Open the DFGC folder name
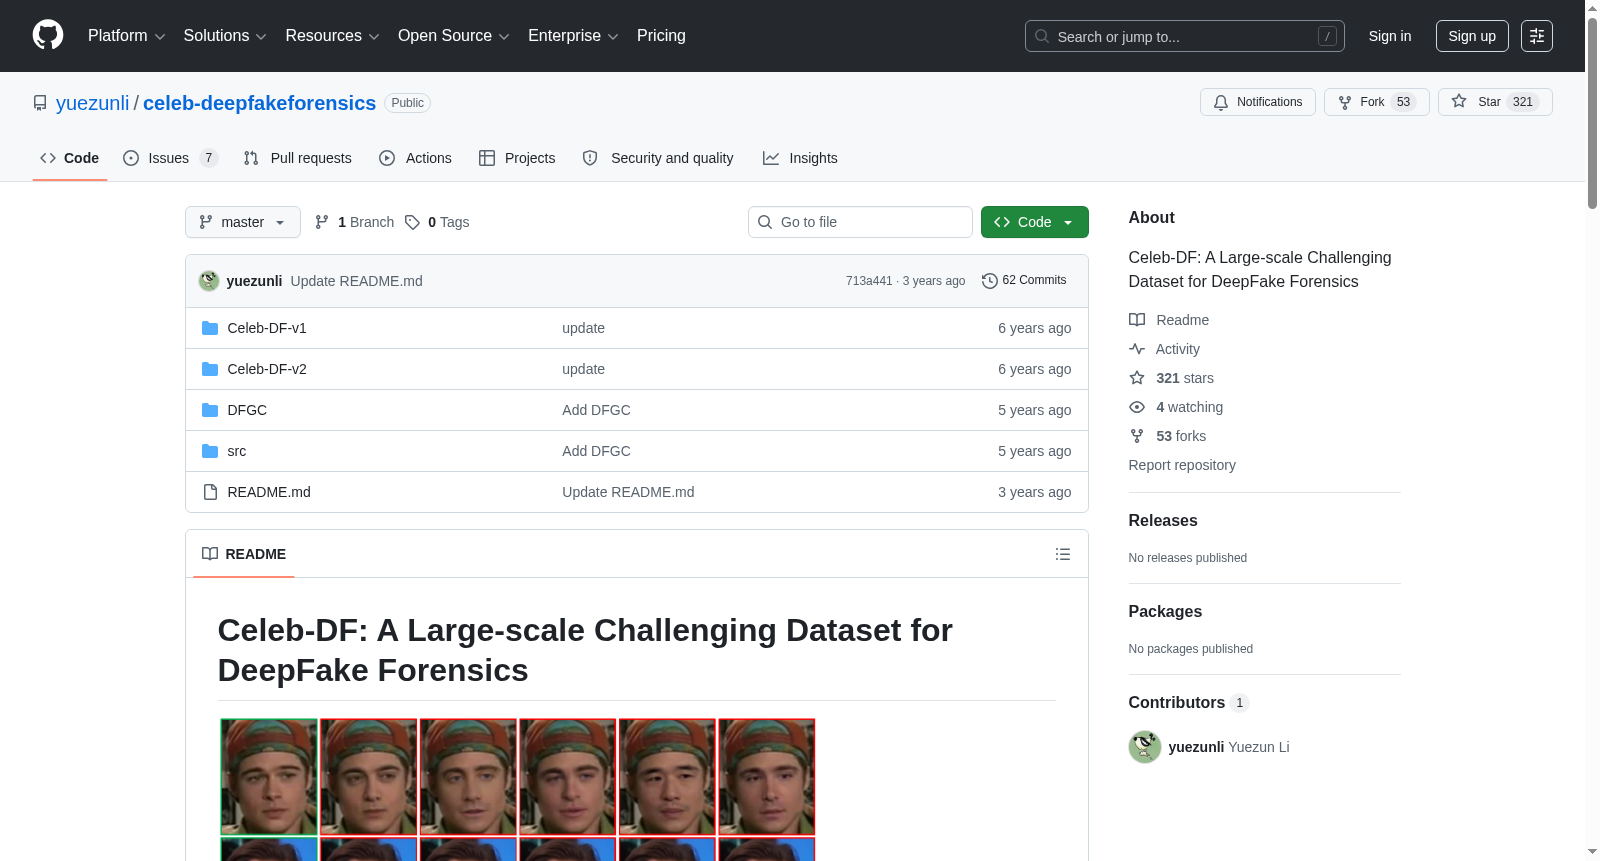This screenshot has height=861, width=1600. tap(247, 410)
